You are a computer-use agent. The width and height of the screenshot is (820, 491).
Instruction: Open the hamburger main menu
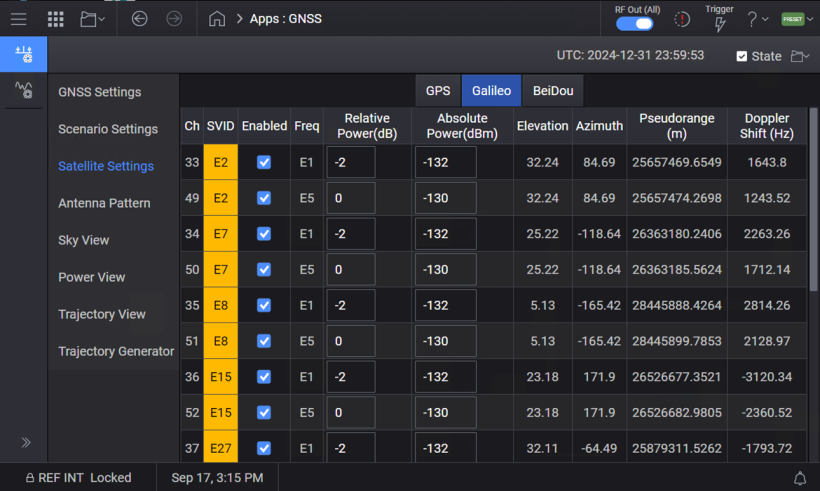(x=18, y=19)
